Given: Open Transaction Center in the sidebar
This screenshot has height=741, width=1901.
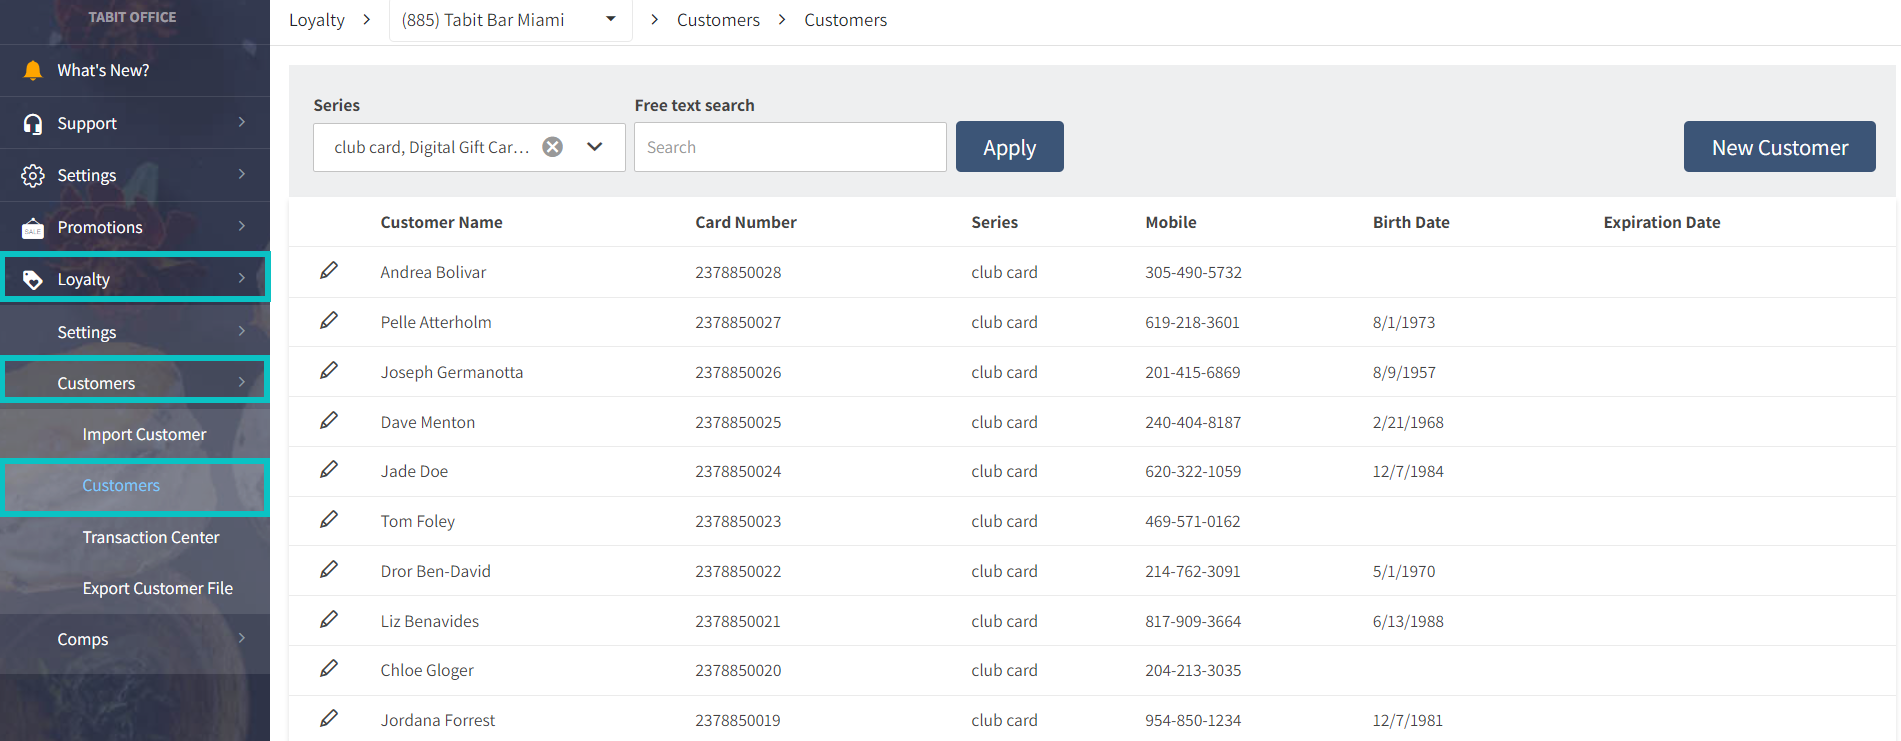Looking at the screenshot, I should pos(151,537).
